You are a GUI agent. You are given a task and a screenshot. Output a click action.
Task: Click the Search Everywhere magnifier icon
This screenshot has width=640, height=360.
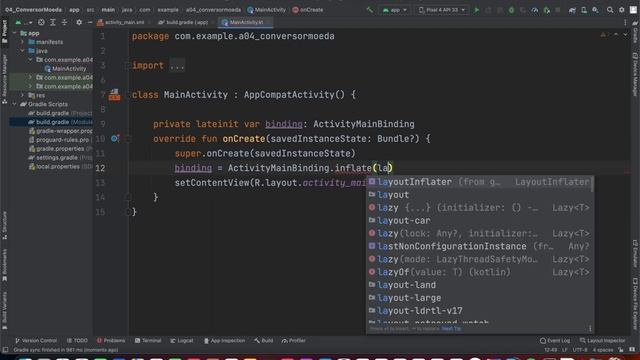tap(610, 10)
